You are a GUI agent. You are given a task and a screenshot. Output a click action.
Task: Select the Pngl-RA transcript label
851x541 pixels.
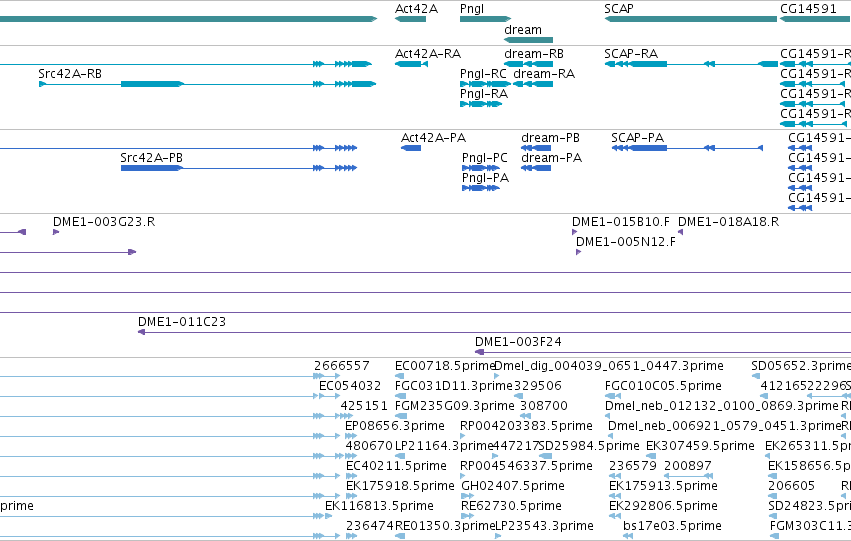click(x=484, y=94)
